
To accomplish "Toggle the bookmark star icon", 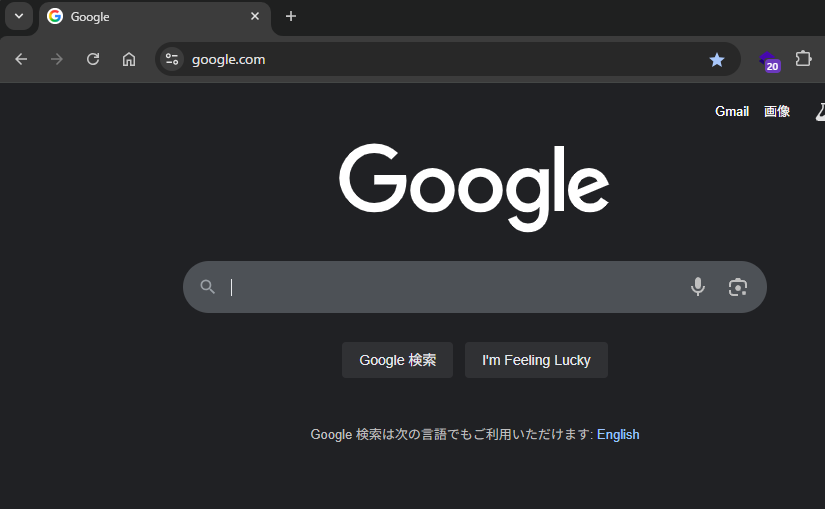I will [x=717, y=59].
